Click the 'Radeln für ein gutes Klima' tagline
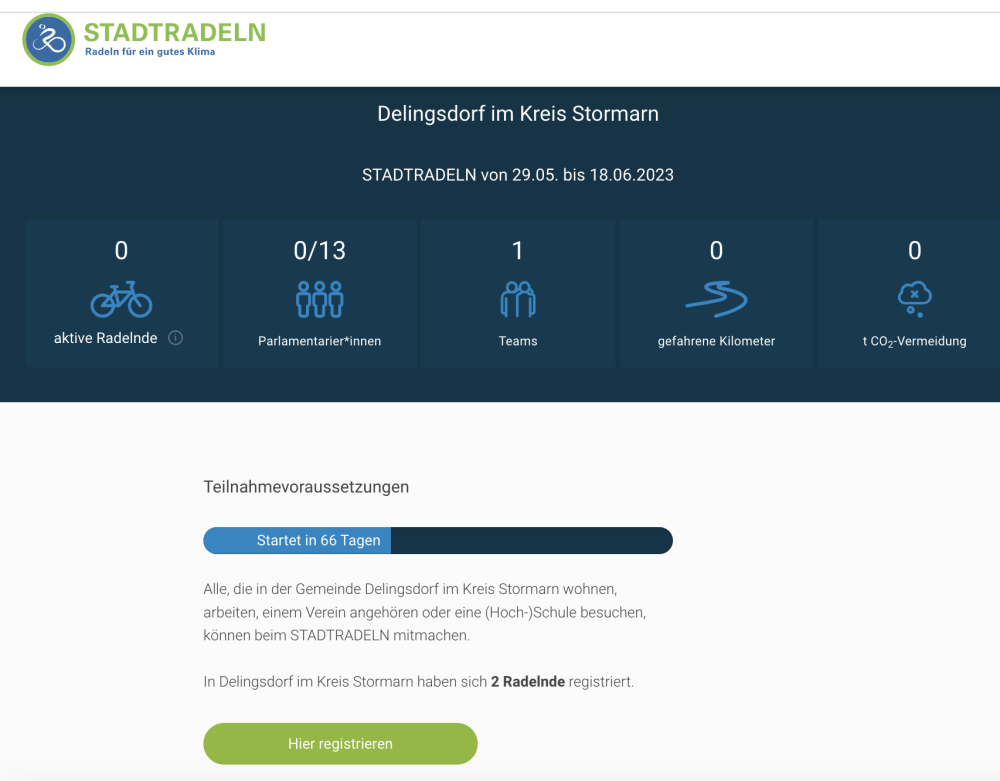 tap(149, 53)
